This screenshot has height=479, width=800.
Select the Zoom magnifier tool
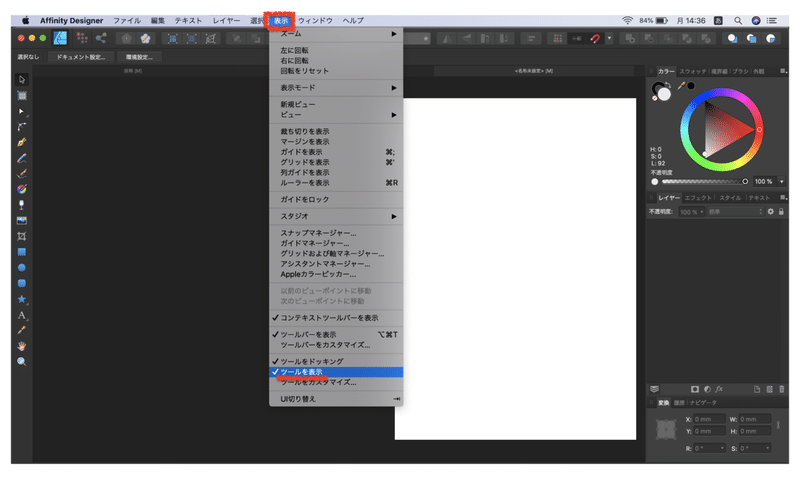pyautogui.click(x=21, y=362)
